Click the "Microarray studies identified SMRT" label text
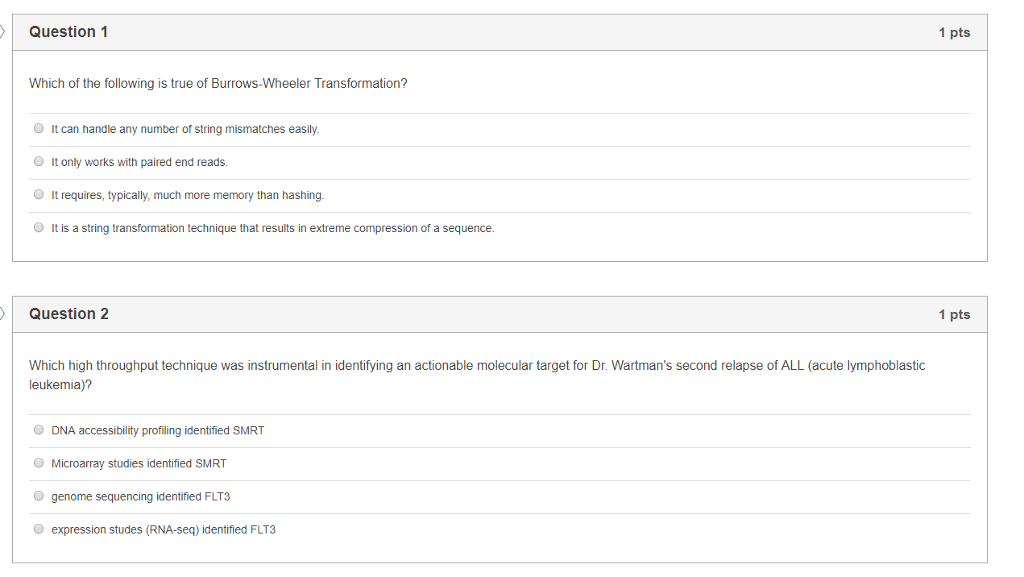The image size is (1024, 577). 139,463
